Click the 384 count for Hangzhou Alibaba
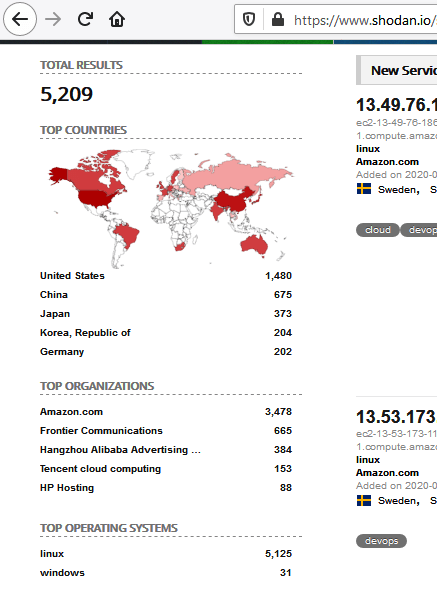 click(283, 450)
